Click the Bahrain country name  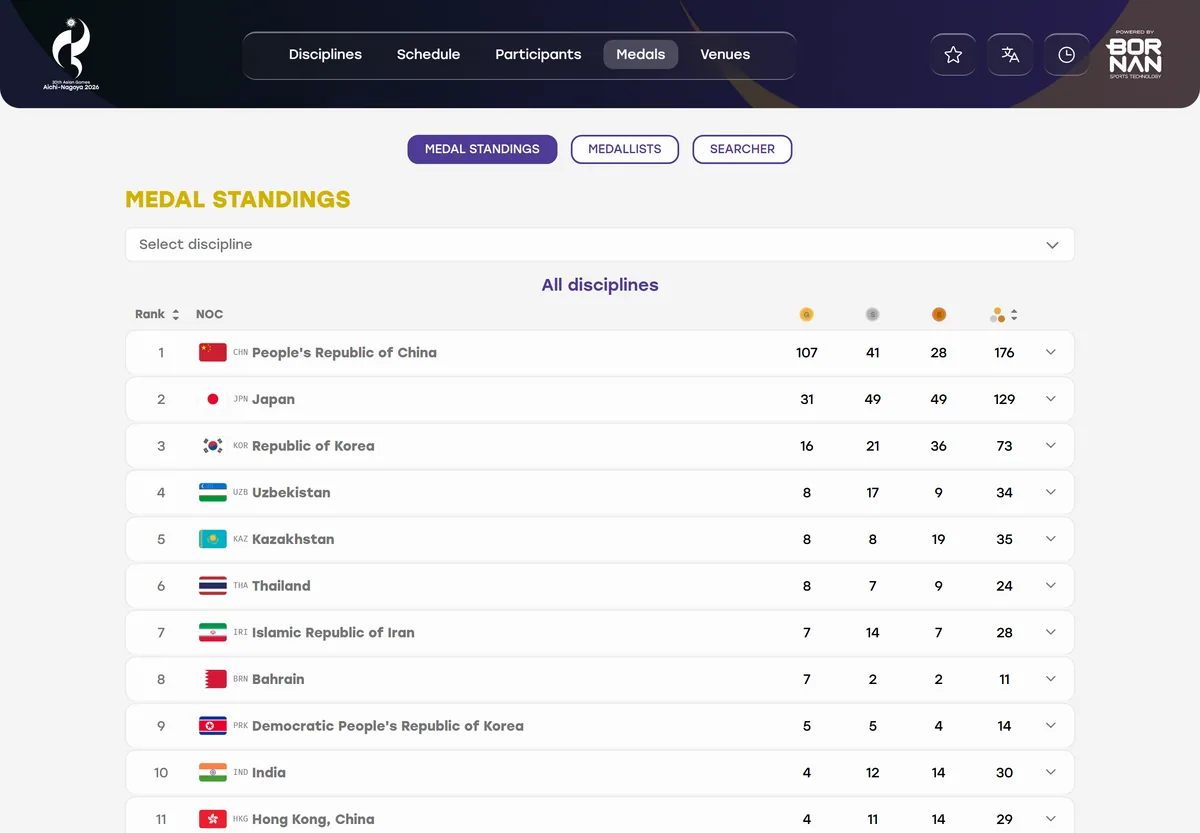tap(278, 679)
